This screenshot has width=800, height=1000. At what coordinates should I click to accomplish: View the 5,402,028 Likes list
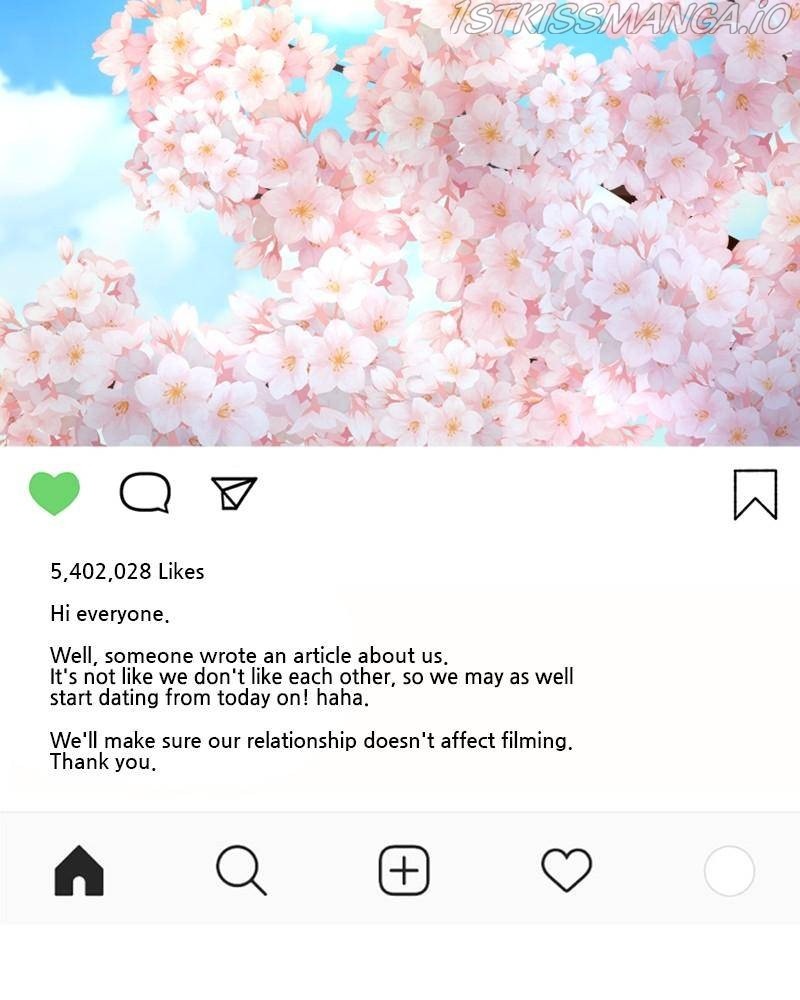tap(128, 571)
